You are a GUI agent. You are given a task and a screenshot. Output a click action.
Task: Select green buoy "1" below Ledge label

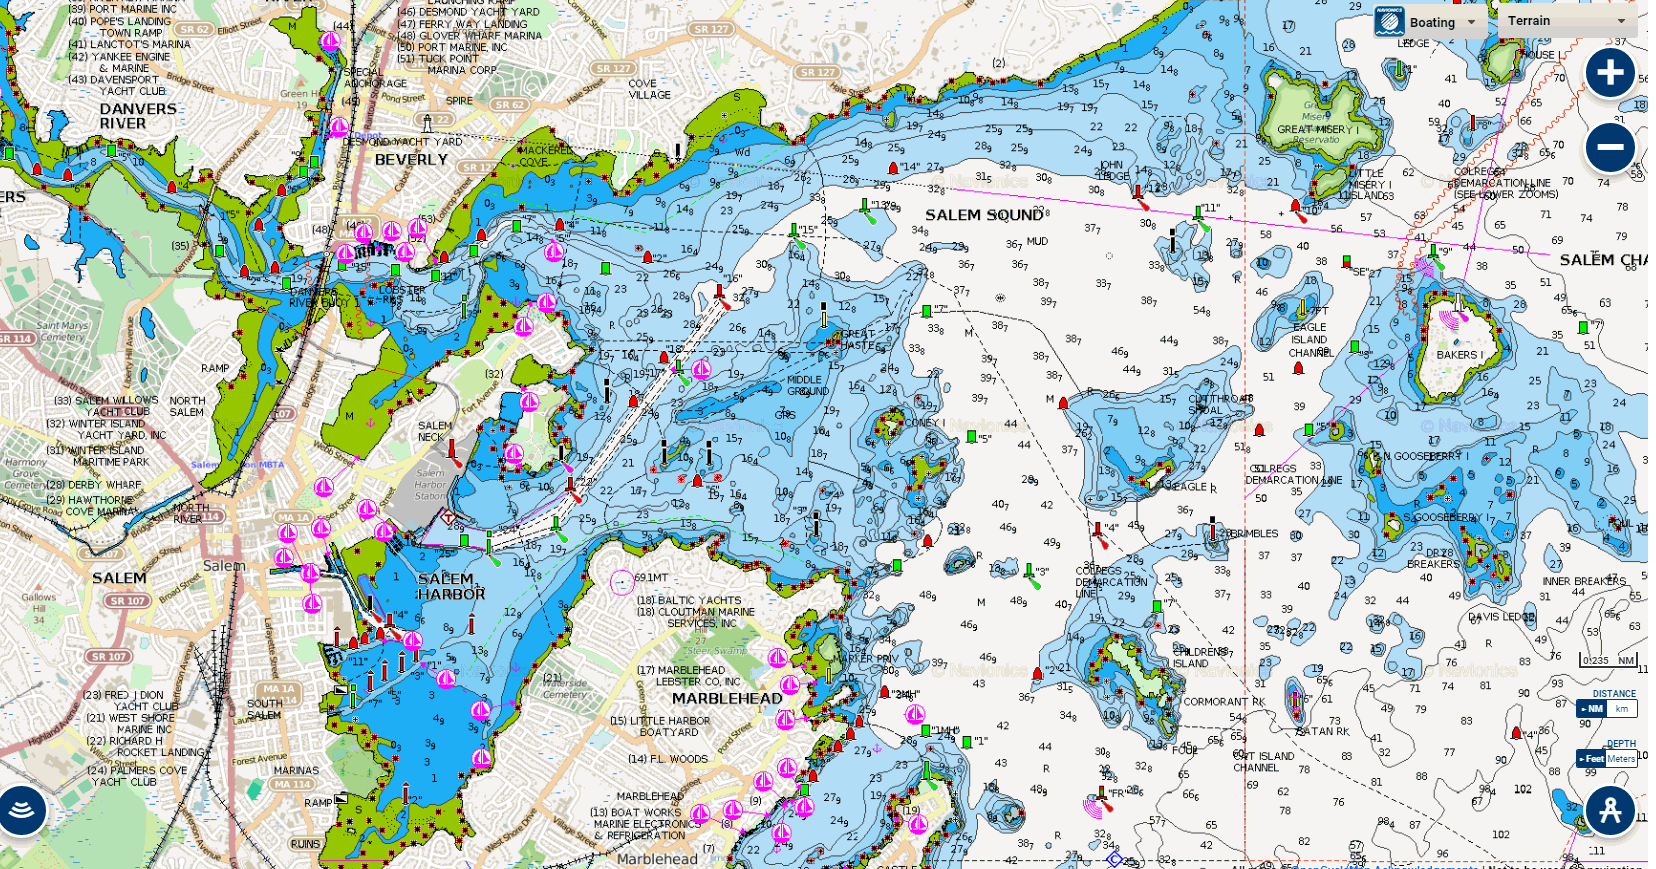pyautogui.click(x=1398, y=70)
